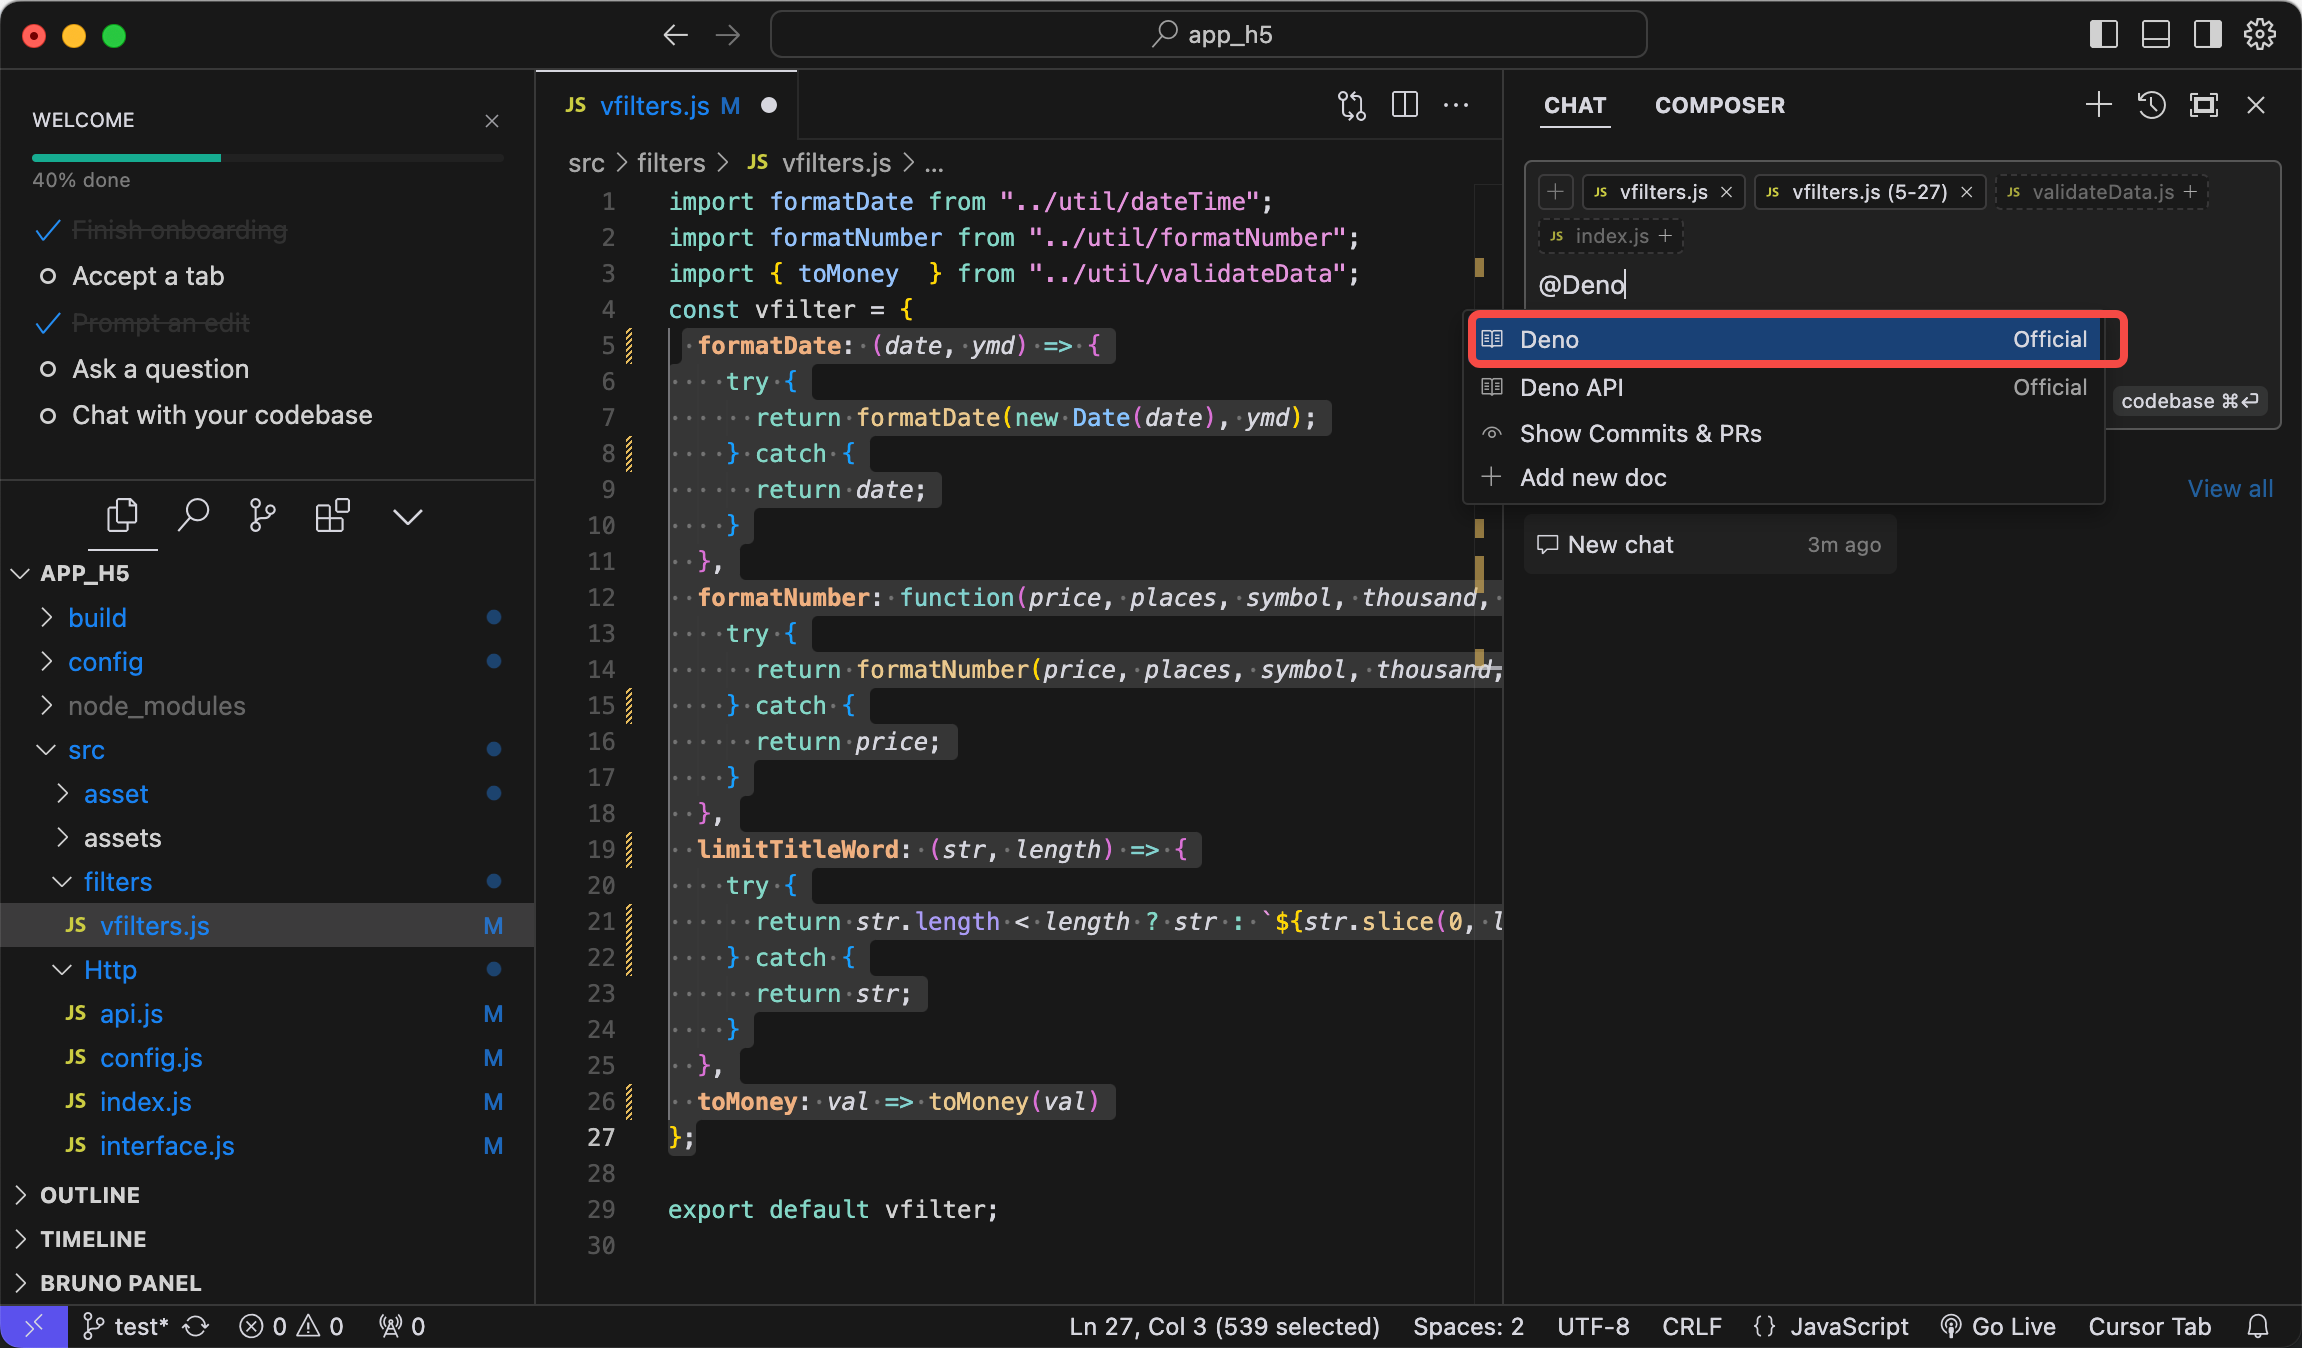The image size is (2302, 1348).
Task: Open the New chat history entry
Action: point(1710,545)
